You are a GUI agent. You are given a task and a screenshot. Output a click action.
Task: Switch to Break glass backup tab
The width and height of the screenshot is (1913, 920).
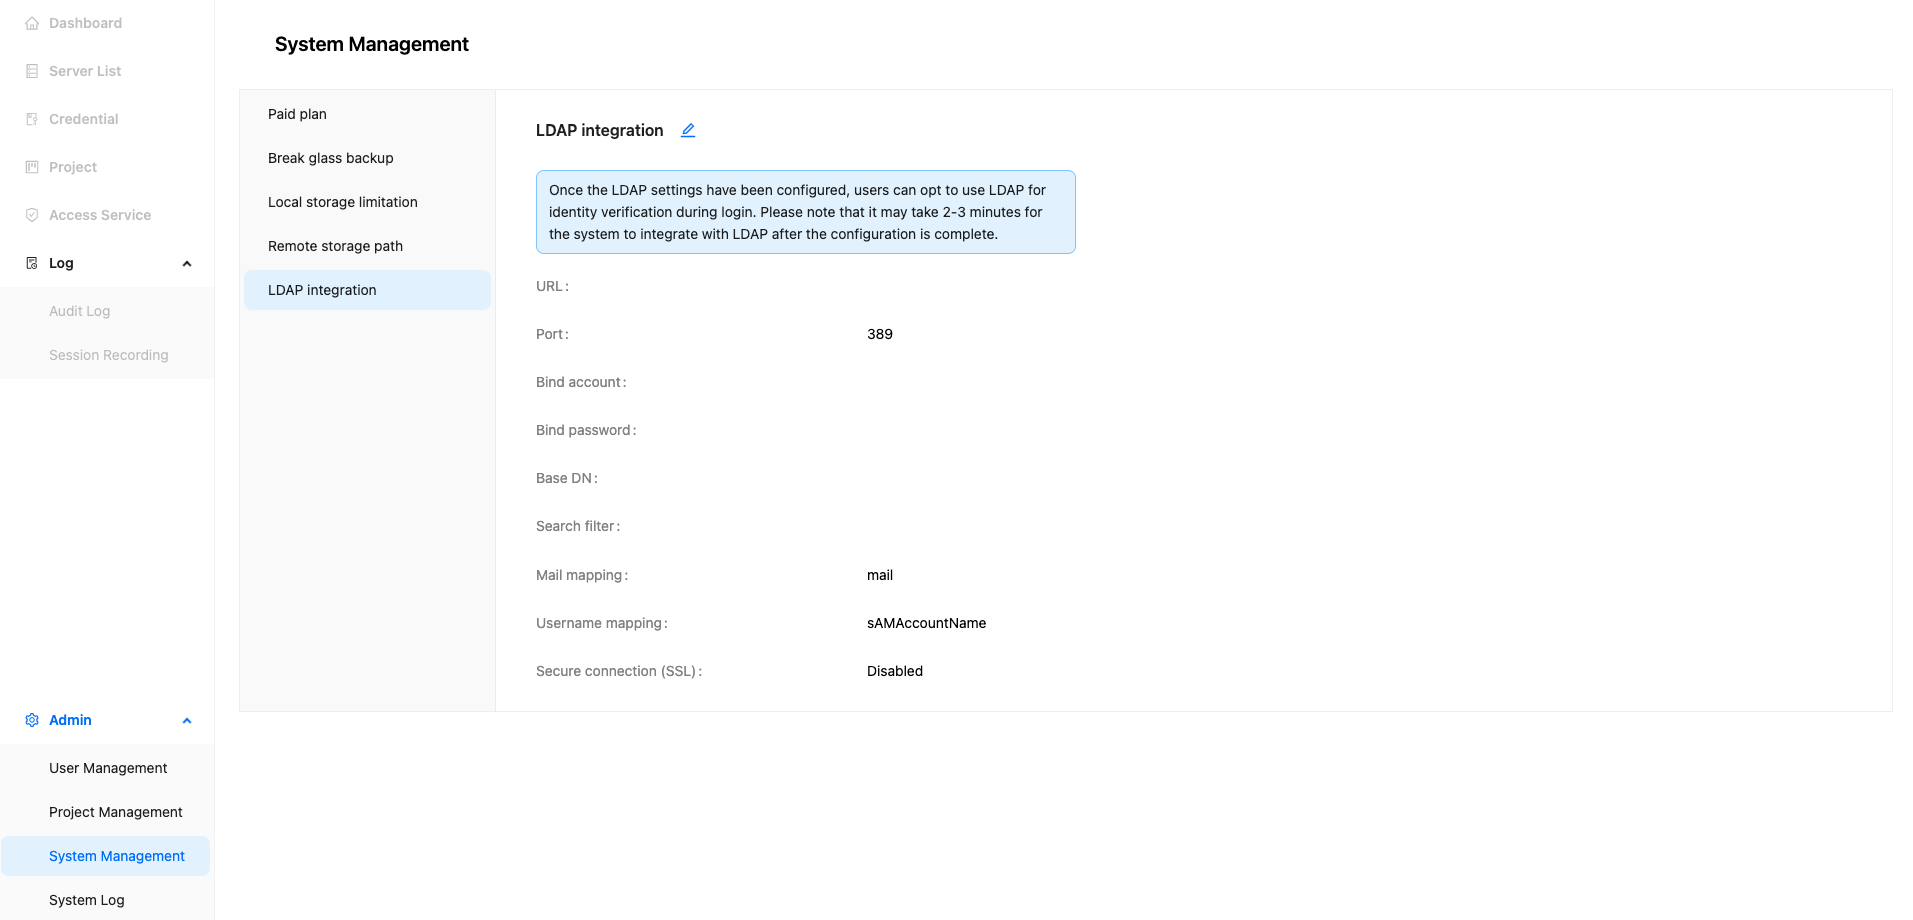330,158
